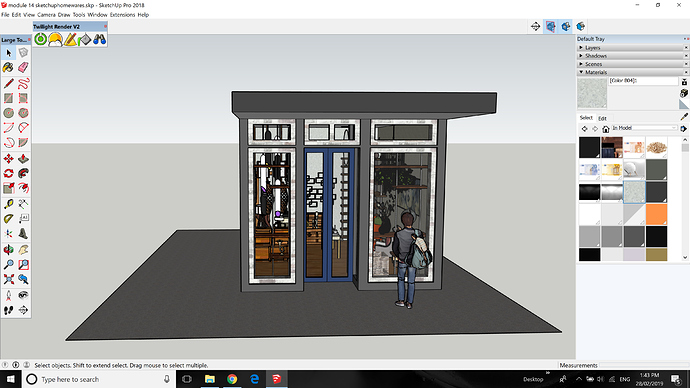The height and width of the screenshot is (388, 690).
Task: Pick the orange color swatch
Action: pyautogui.click(x=657, y=214)
